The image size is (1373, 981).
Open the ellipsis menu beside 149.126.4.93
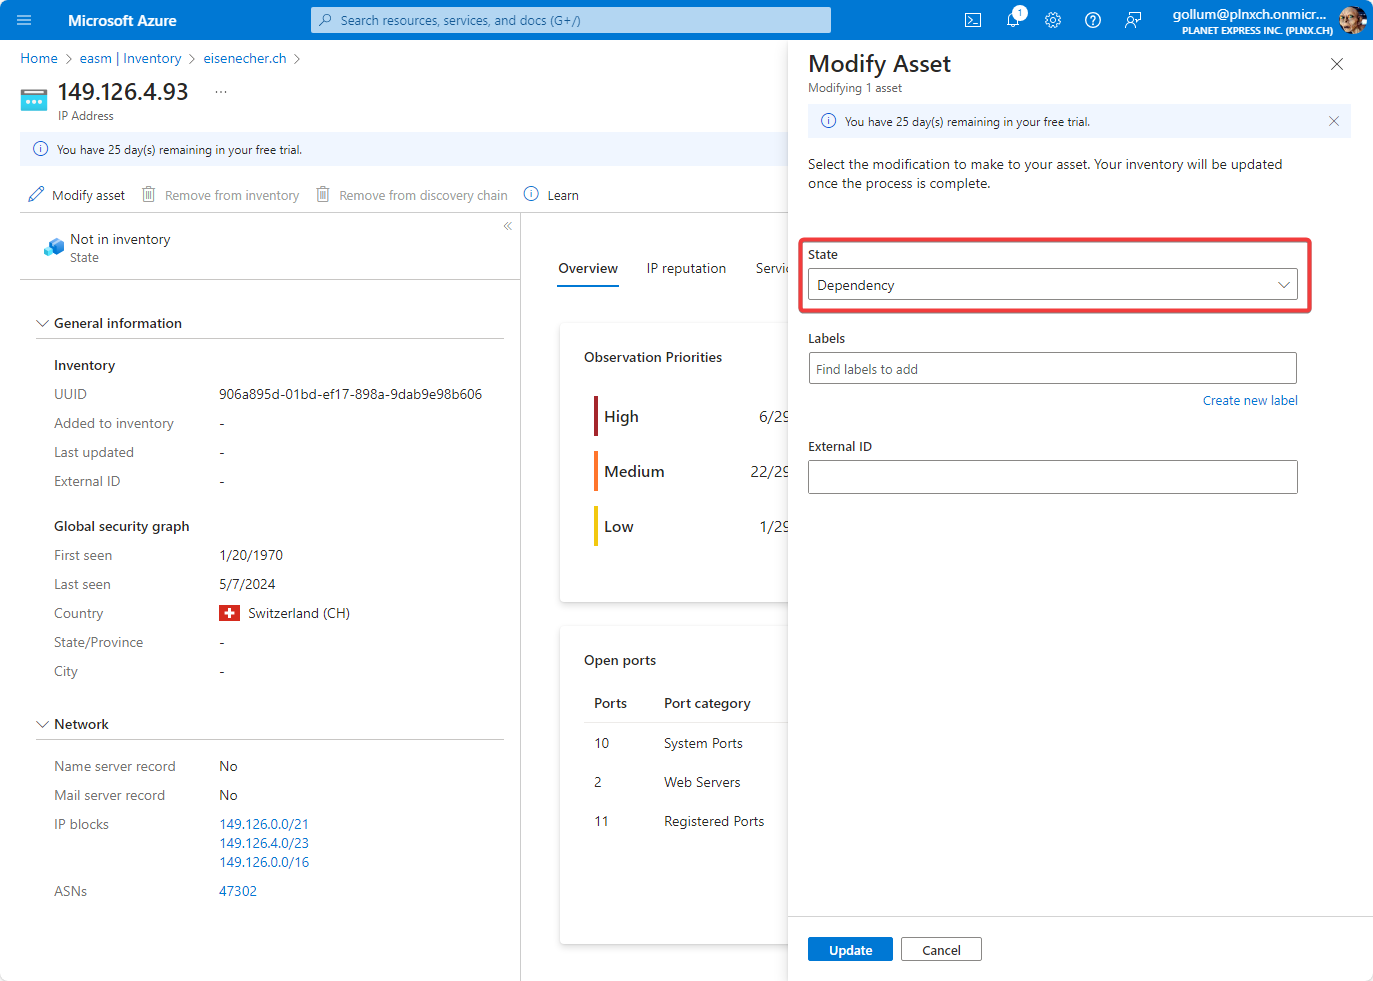point(221,92)
